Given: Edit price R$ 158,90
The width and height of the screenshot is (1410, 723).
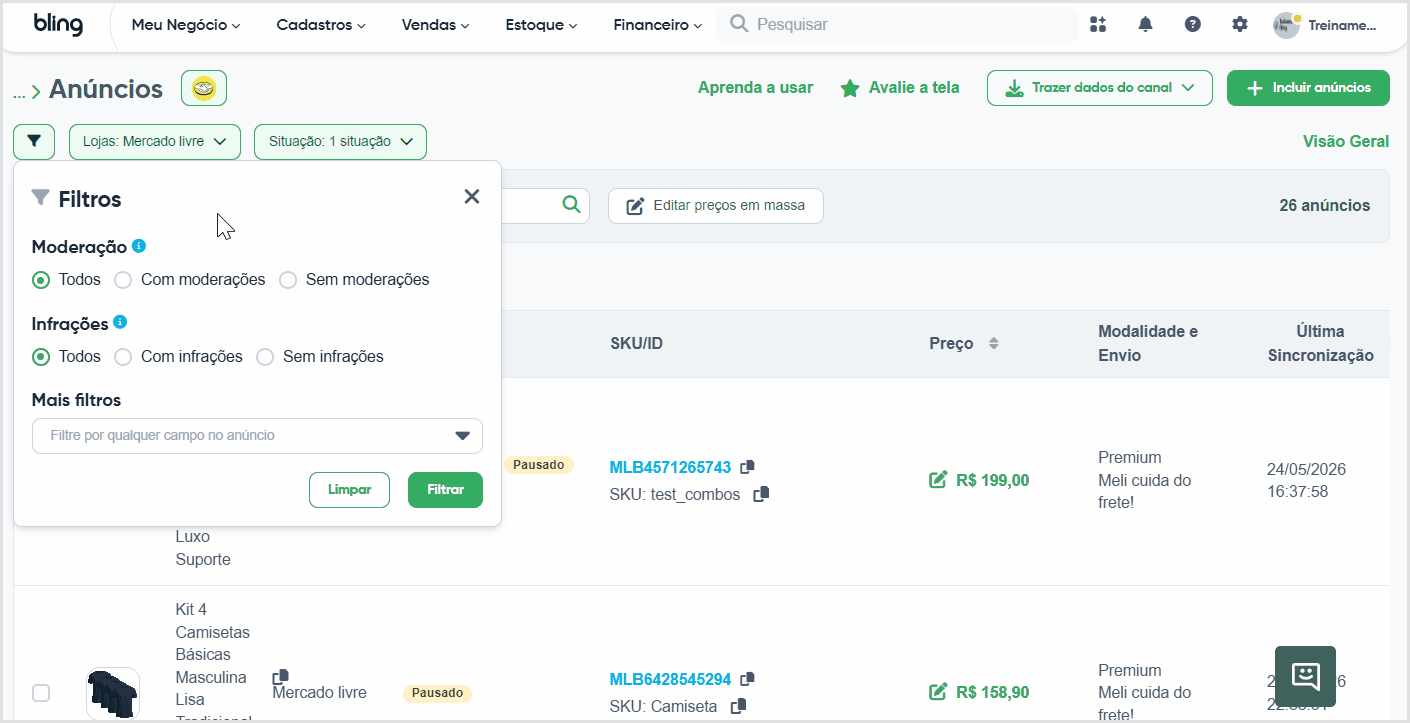Looking at the screenshot, I should coord(938,692).
